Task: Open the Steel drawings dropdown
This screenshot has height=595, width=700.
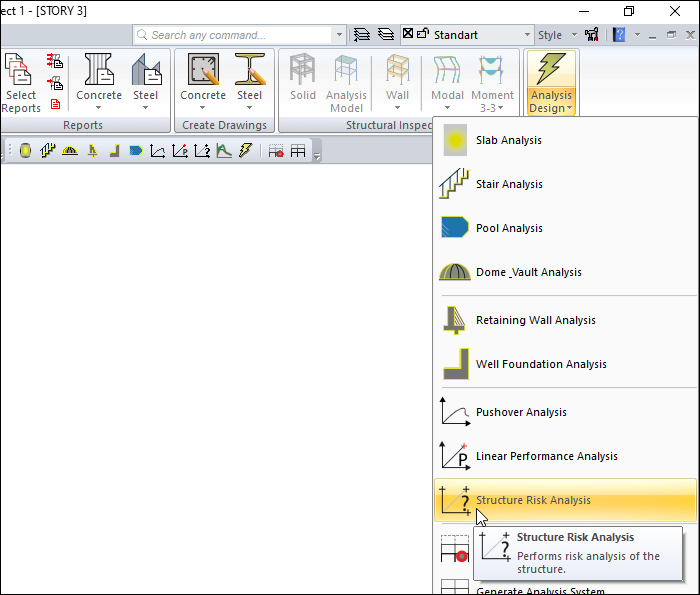Action: click(249, 96)
